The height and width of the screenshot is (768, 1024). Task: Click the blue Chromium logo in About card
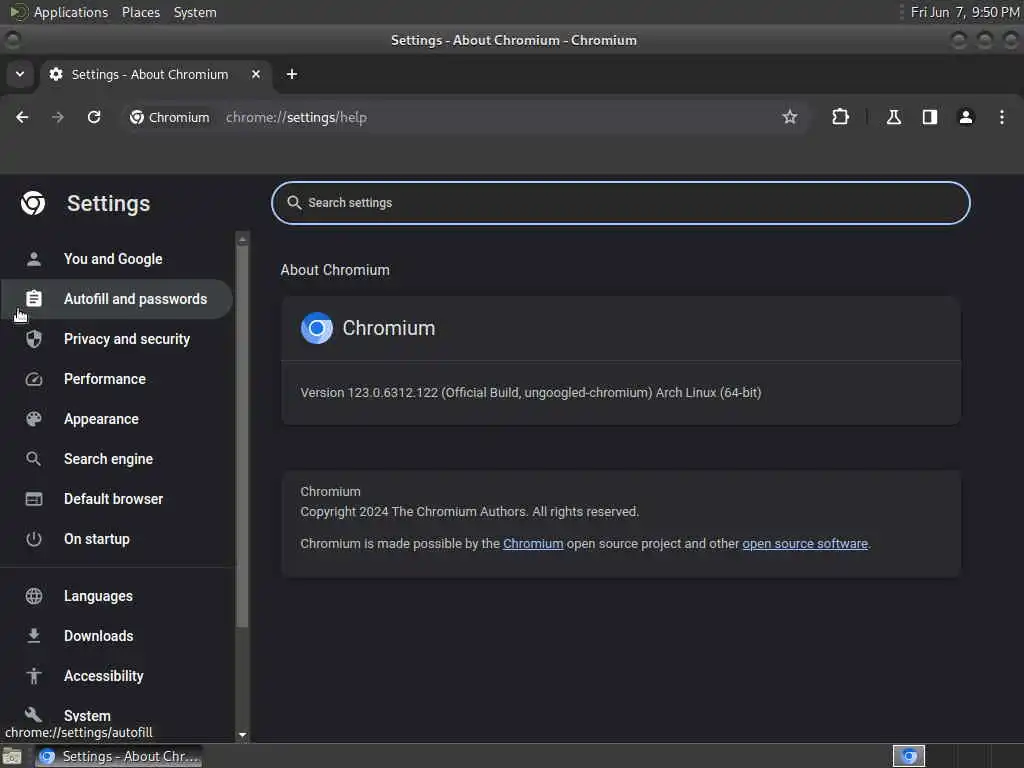(317, 328)
